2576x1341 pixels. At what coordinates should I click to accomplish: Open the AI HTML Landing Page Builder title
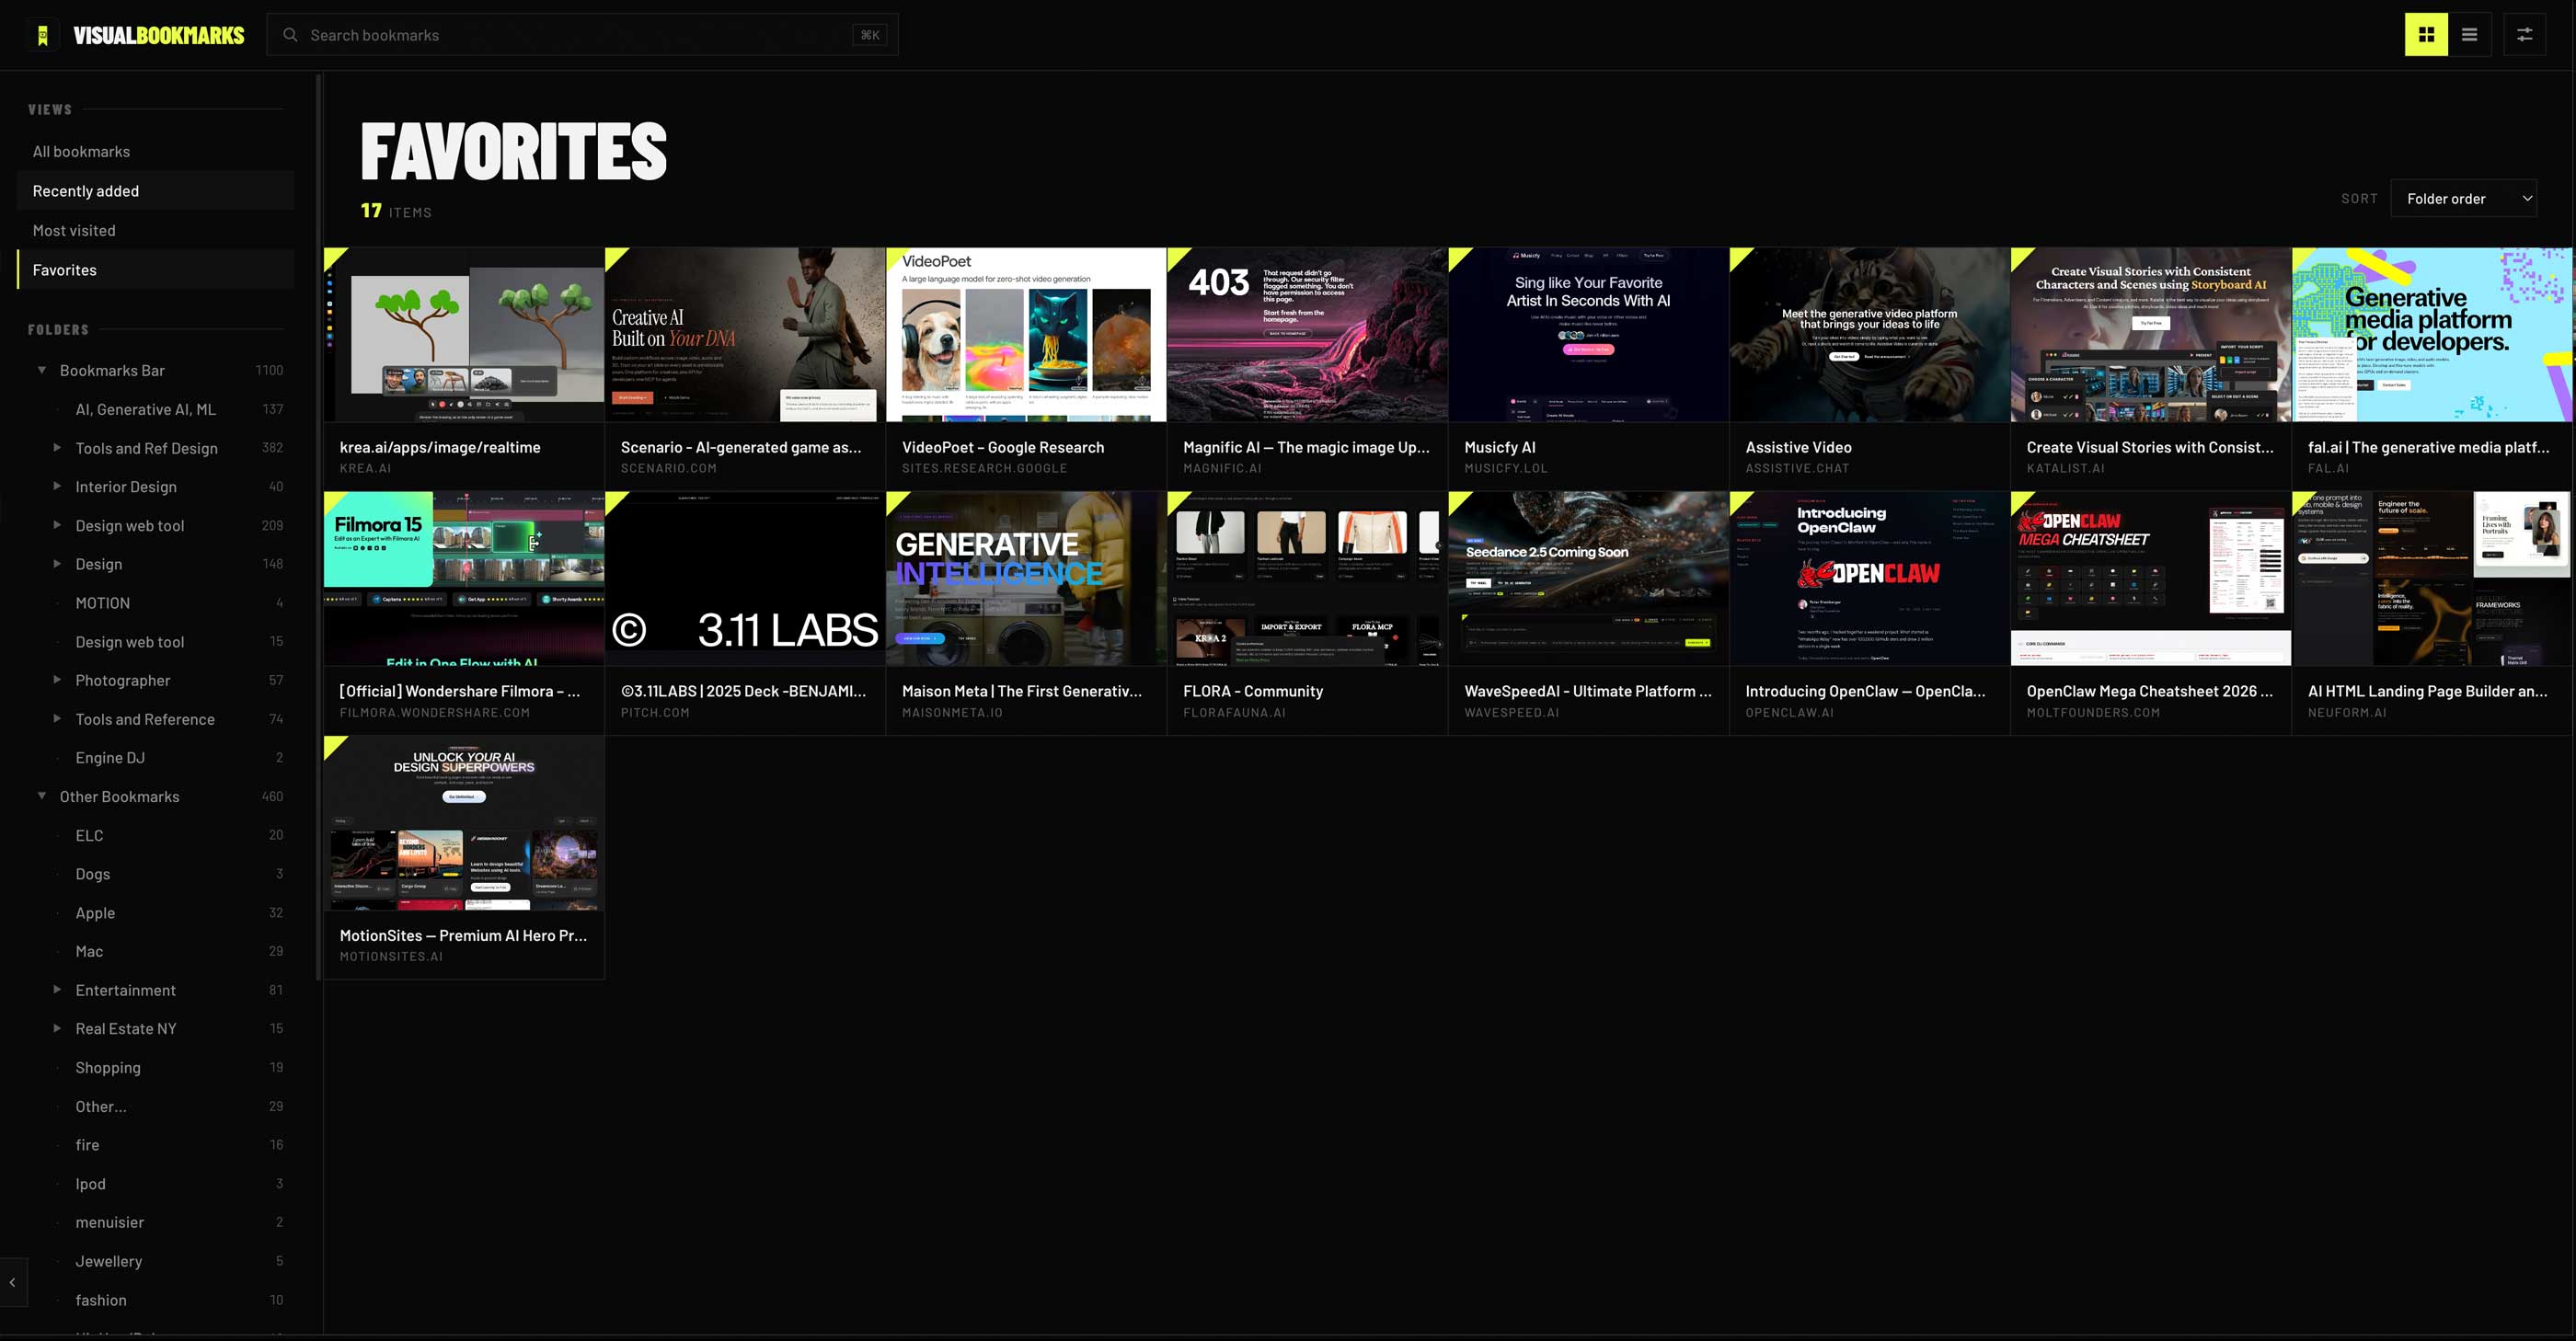tap(2428, 691)
